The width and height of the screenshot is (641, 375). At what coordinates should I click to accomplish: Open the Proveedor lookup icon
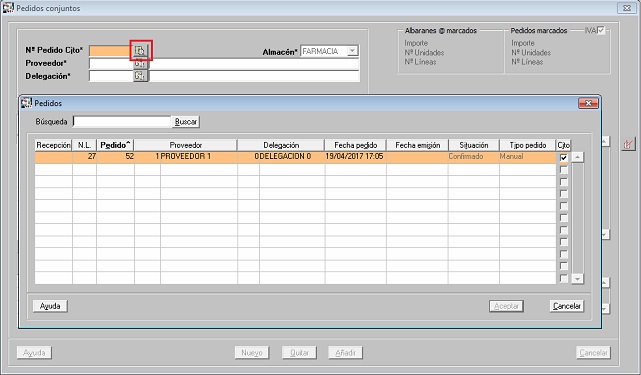(141, 63)
